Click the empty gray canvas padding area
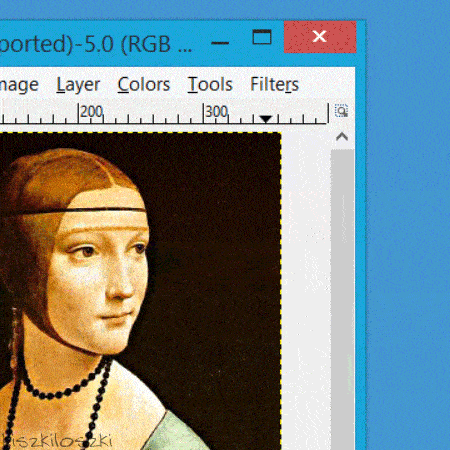 click(x=306, y=290)
